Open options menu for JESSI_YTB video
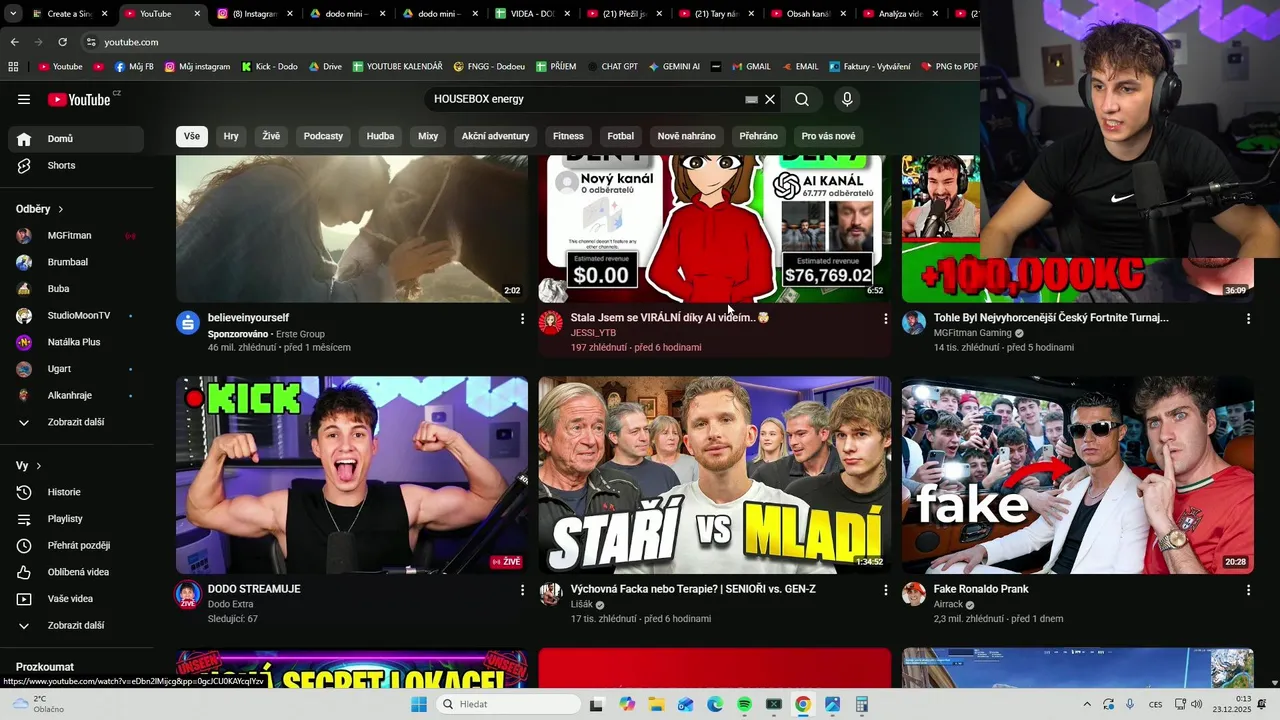 click(885, 318)
